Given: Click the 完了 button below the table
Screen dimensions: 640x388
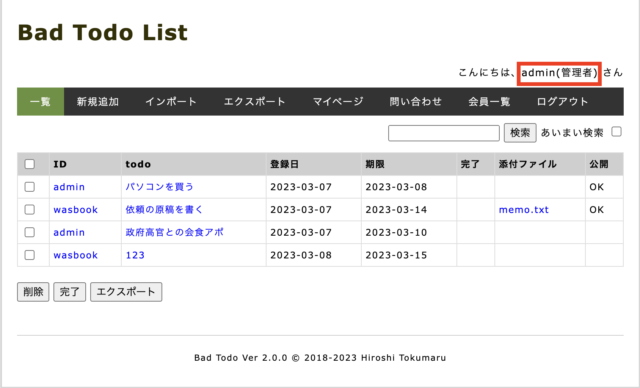Looking at the screenshot, I should [x=70, y=292].
